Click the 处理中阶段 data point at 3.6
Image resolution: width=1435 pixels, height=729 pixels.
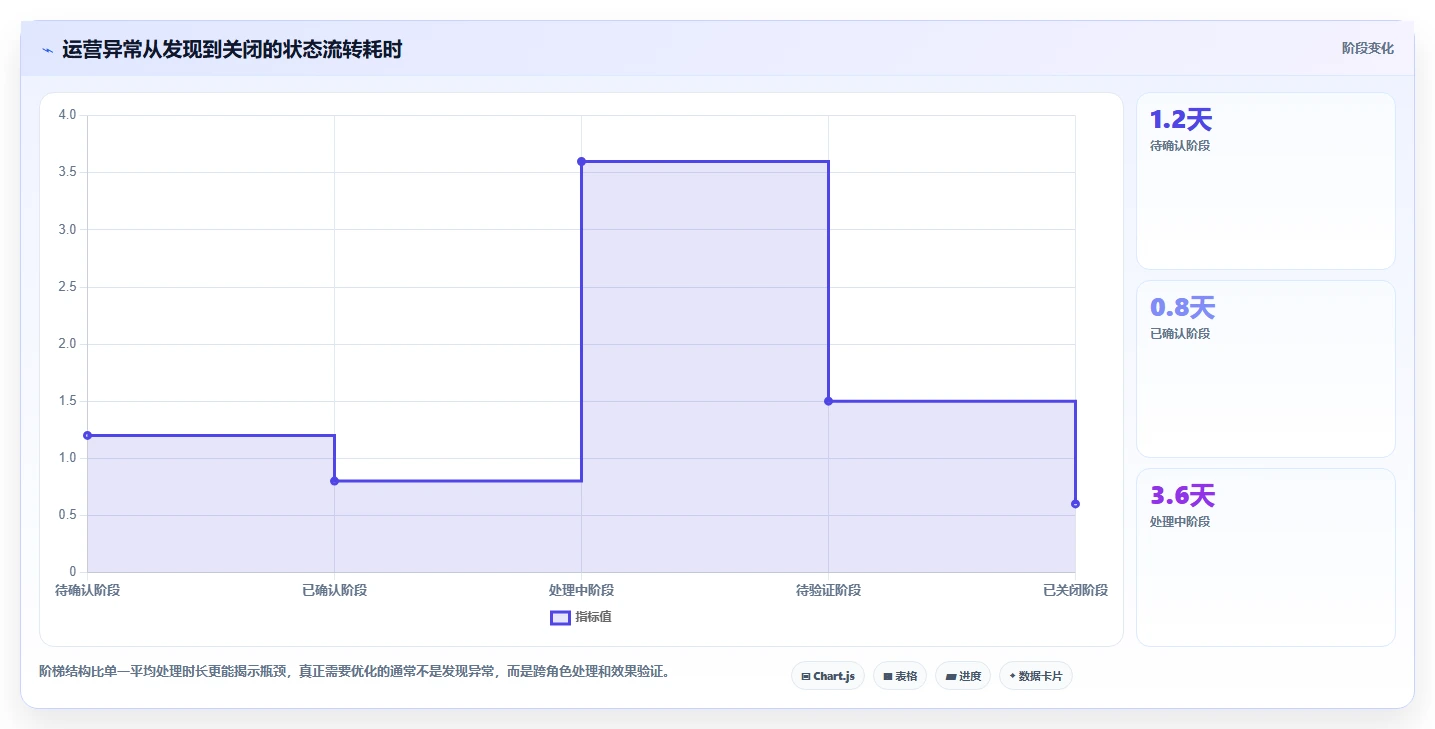tap(581, 161)
